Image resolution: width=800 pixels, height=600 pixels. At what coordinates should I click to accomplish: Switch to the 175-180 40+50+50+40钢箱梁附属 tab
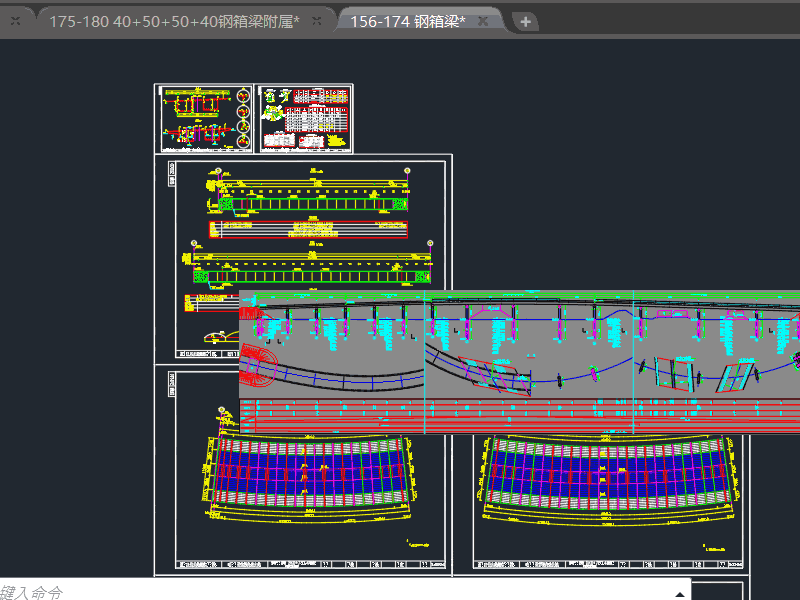tap(173, 22)
